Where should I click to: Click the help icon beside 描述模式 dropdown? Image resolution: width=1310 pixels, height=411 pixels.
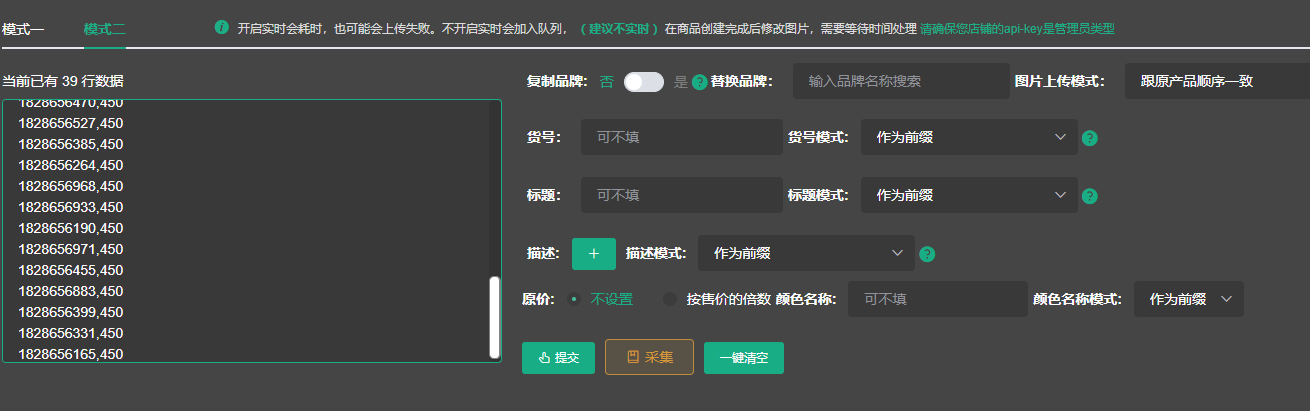coord(927,254)
